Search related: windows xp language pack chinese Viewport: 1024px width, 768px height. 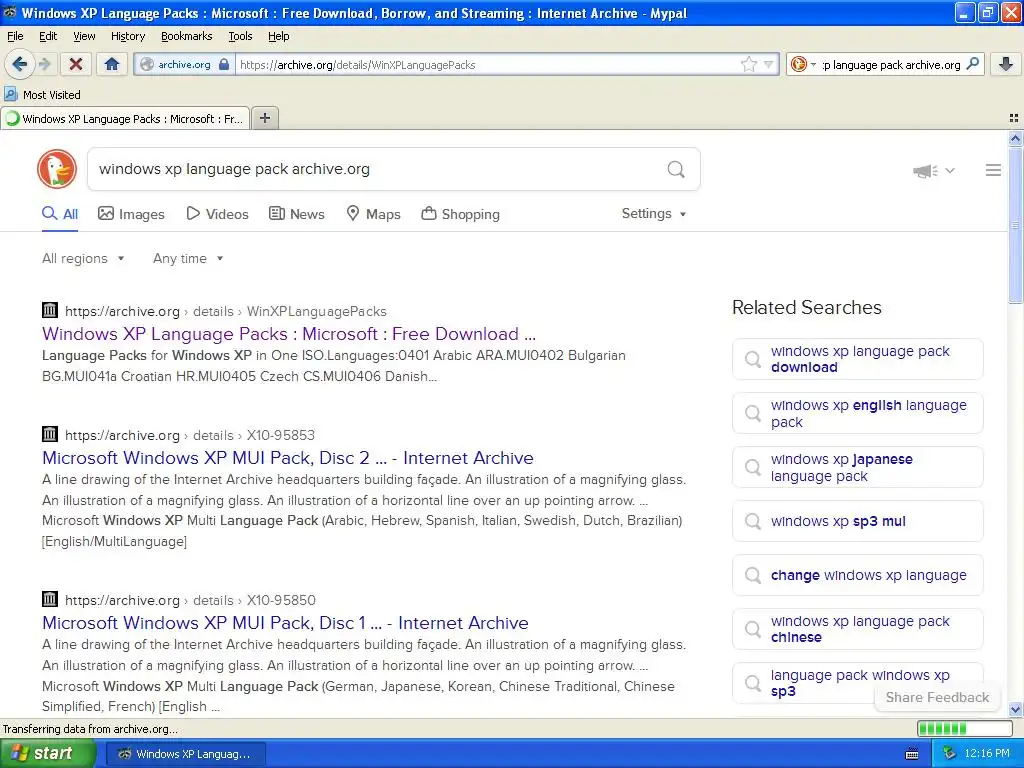(857, 629)
